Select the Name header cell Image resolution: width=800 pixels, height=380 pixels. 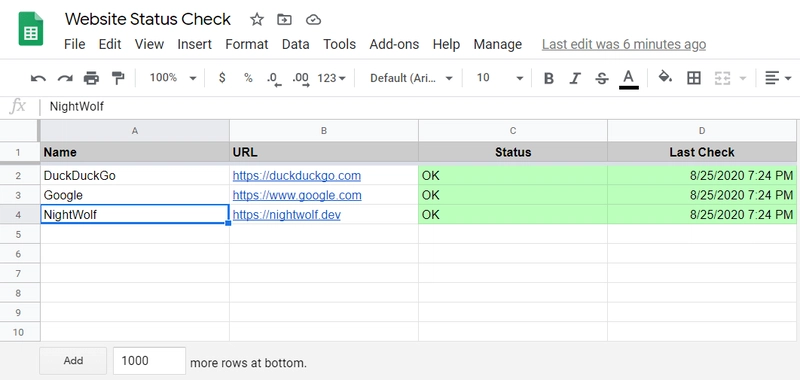click(x=135, y=152)
